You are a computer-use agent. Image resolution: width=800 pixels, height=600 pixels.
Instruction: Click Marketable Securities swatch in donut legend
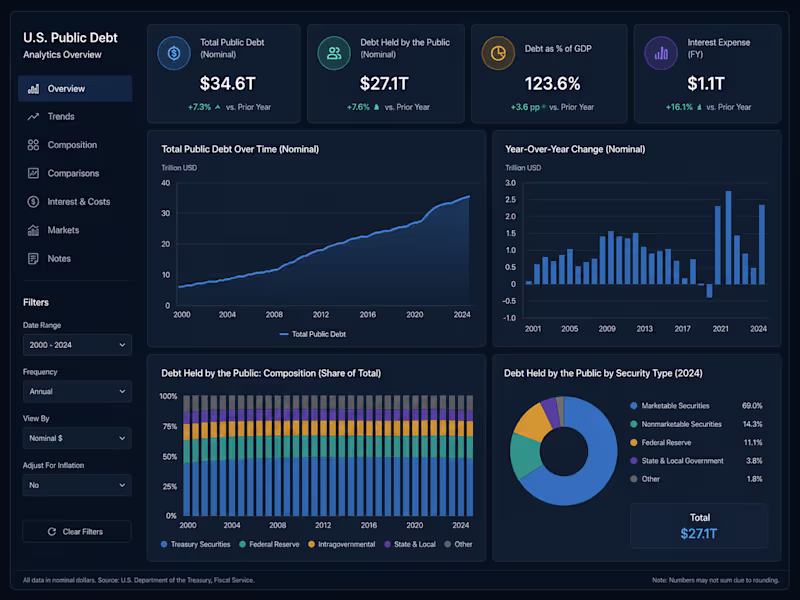pos(634,406)
